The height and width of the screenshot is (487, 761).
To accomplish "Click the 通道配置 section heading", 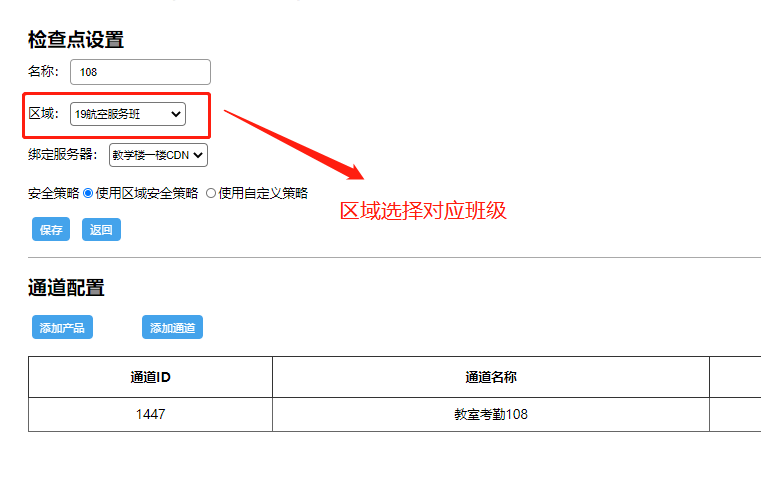I will click(x=66, y=288).
